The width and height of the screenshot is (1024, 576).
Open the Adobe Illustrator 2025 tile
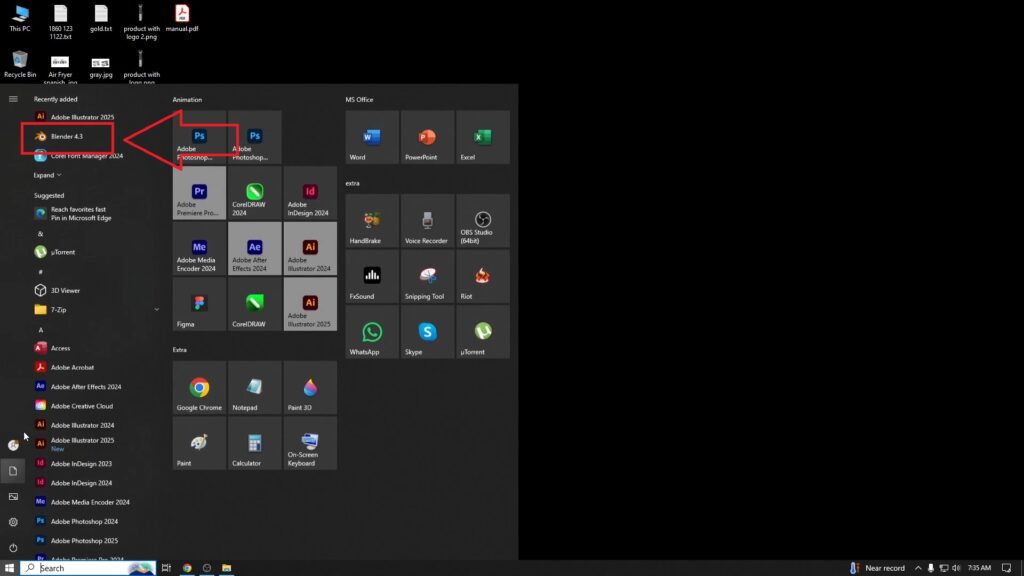tap(310, 304)
